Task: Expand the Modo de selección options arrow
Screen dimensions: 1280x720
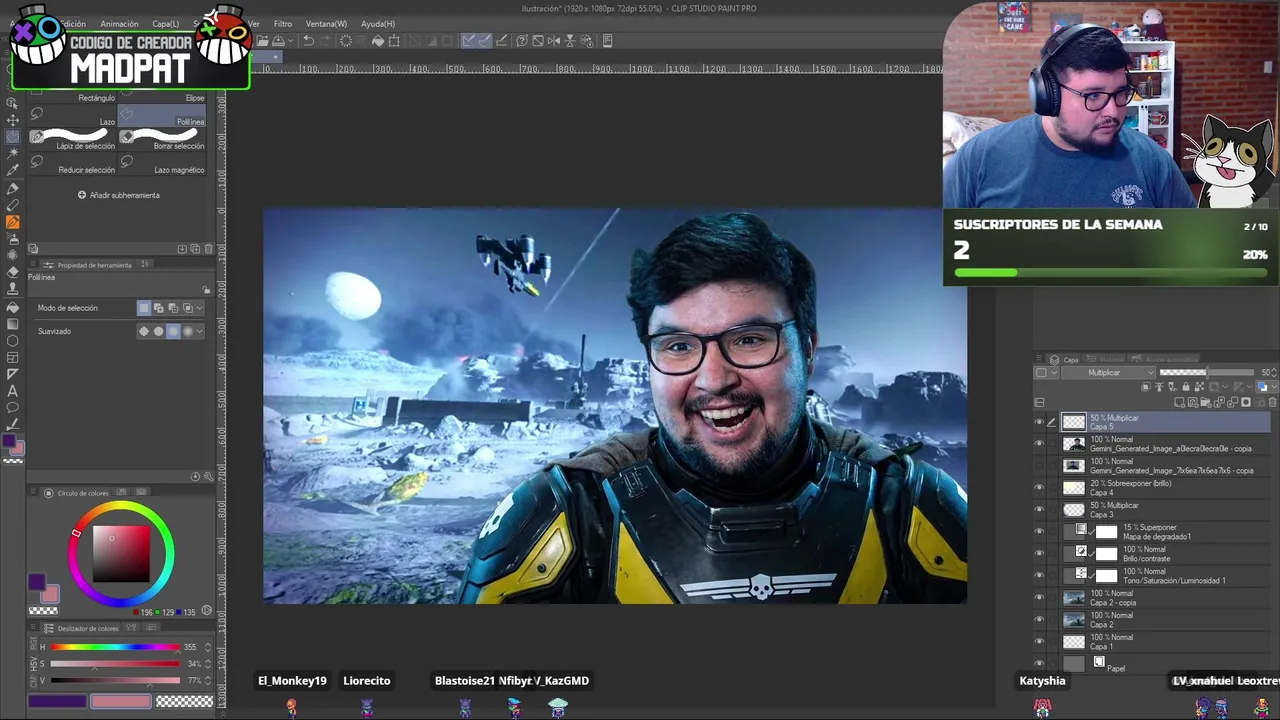Action: (x=201, y=308)
